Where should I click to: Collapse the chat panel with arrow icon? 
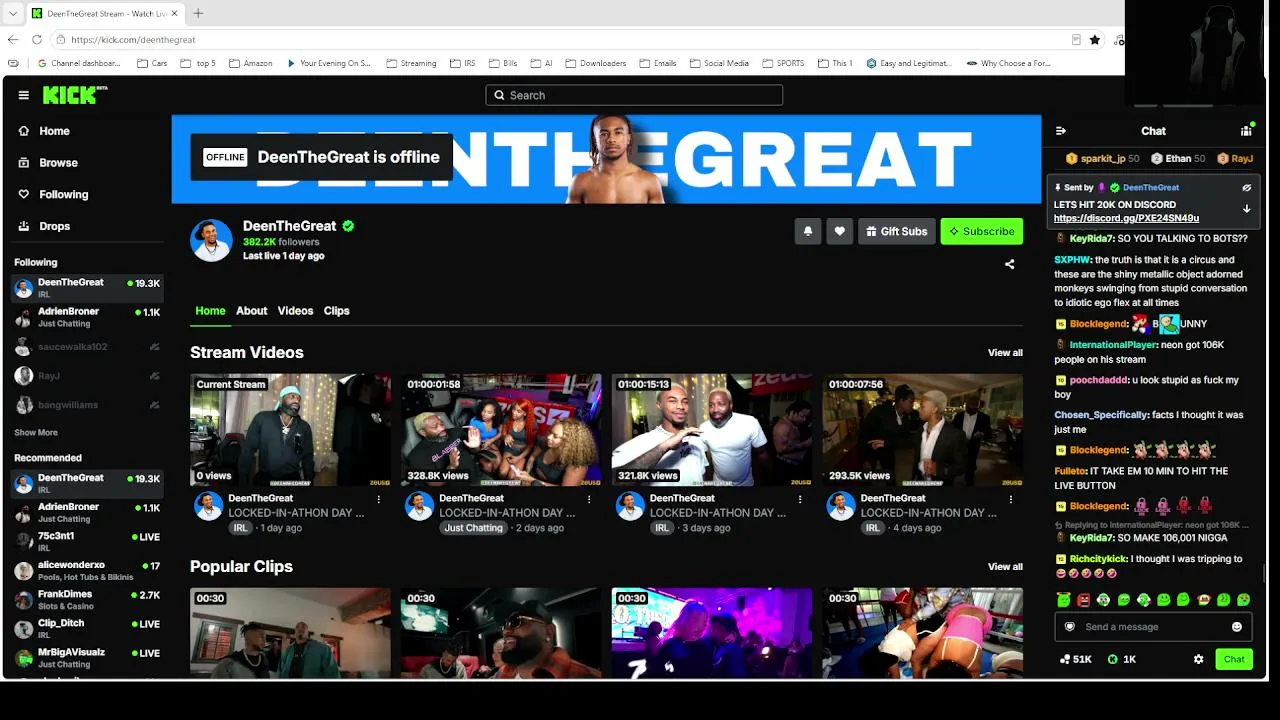coord(1061,131)
